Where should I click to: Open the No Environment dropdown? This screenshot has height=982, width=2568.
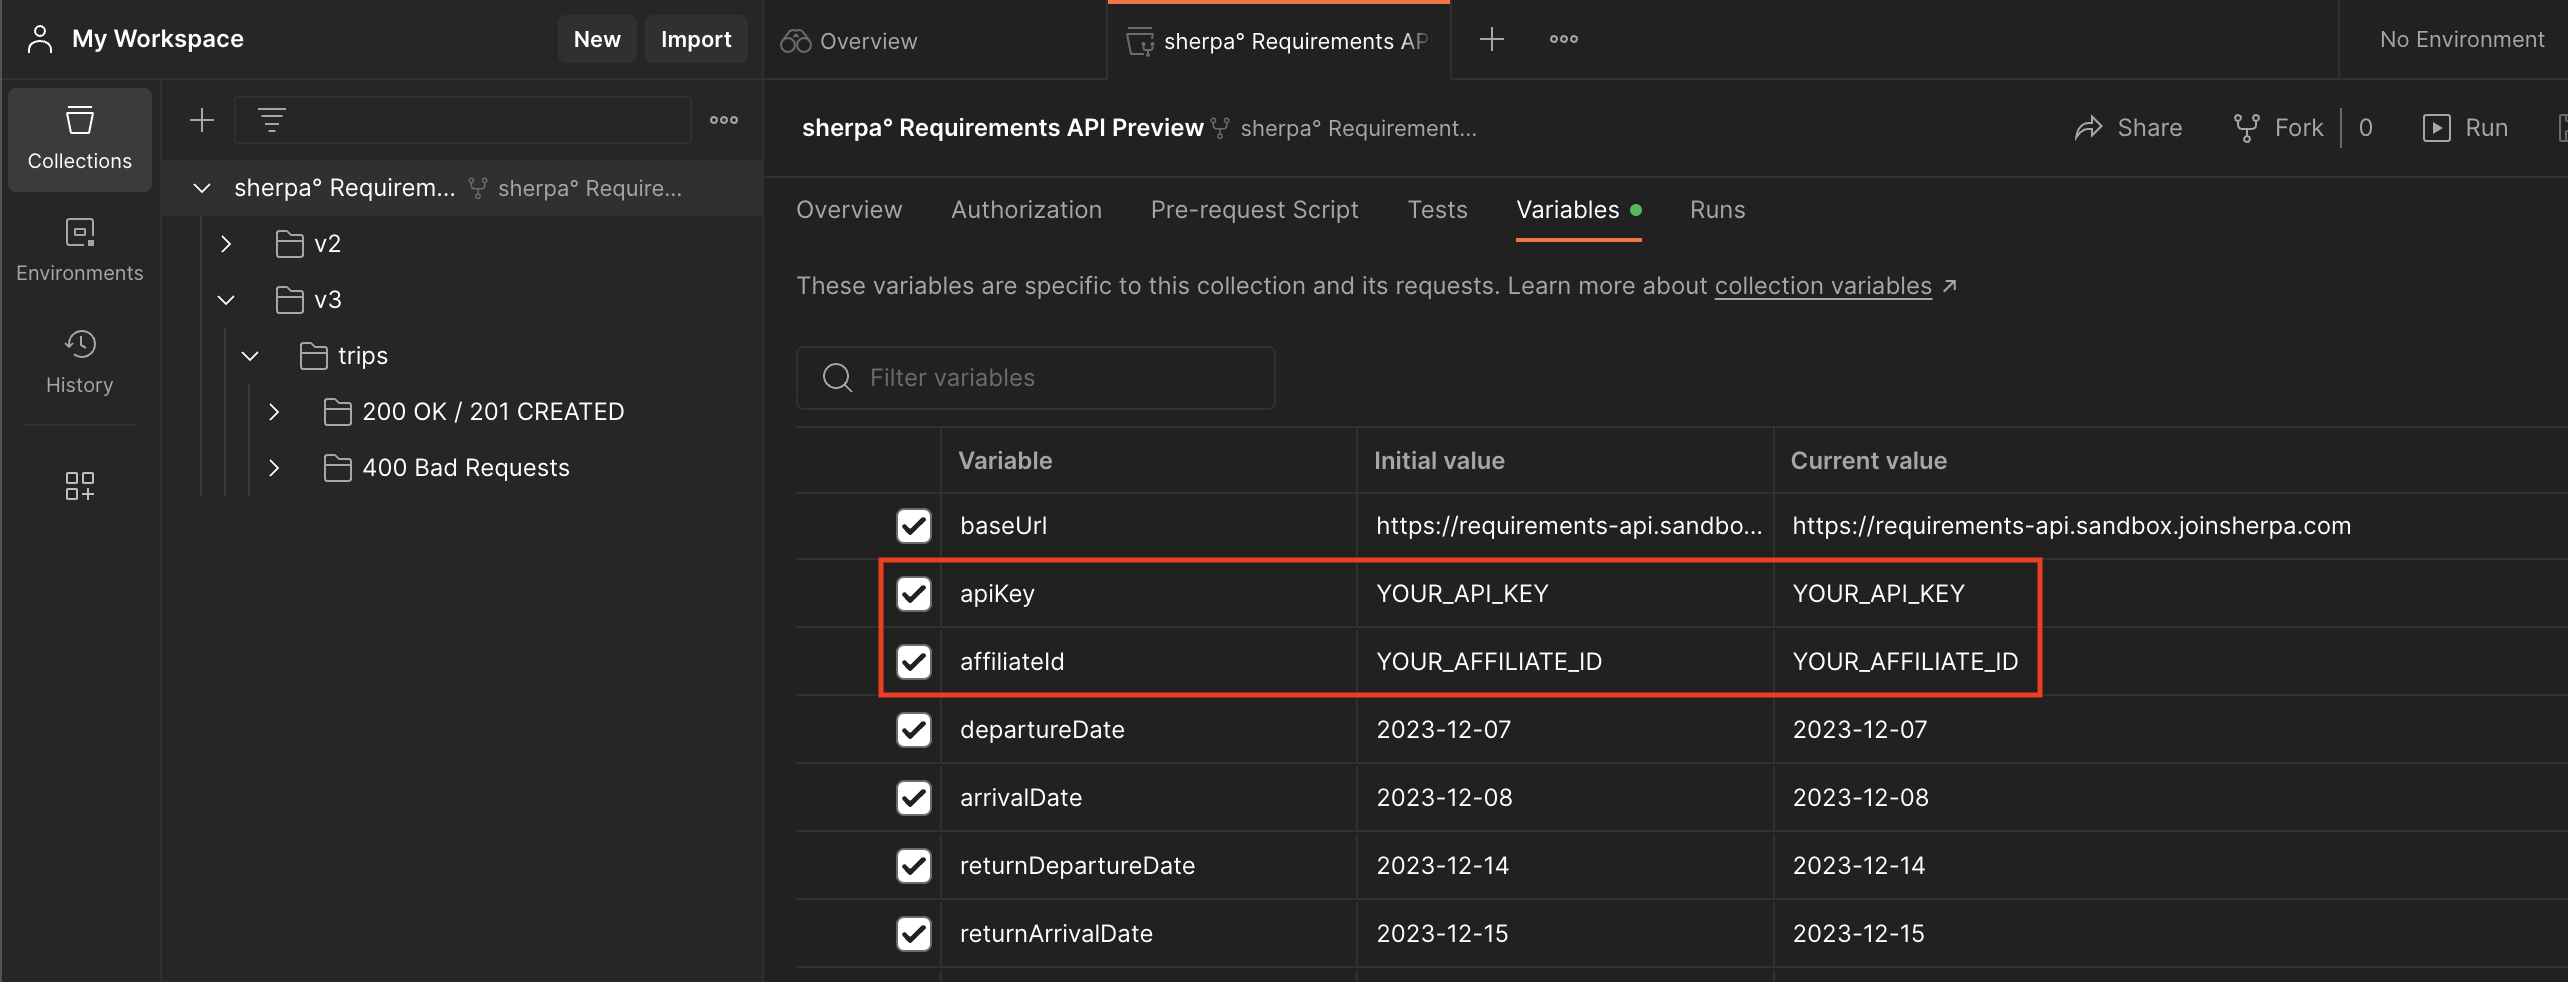click(x=2461, y=39)
